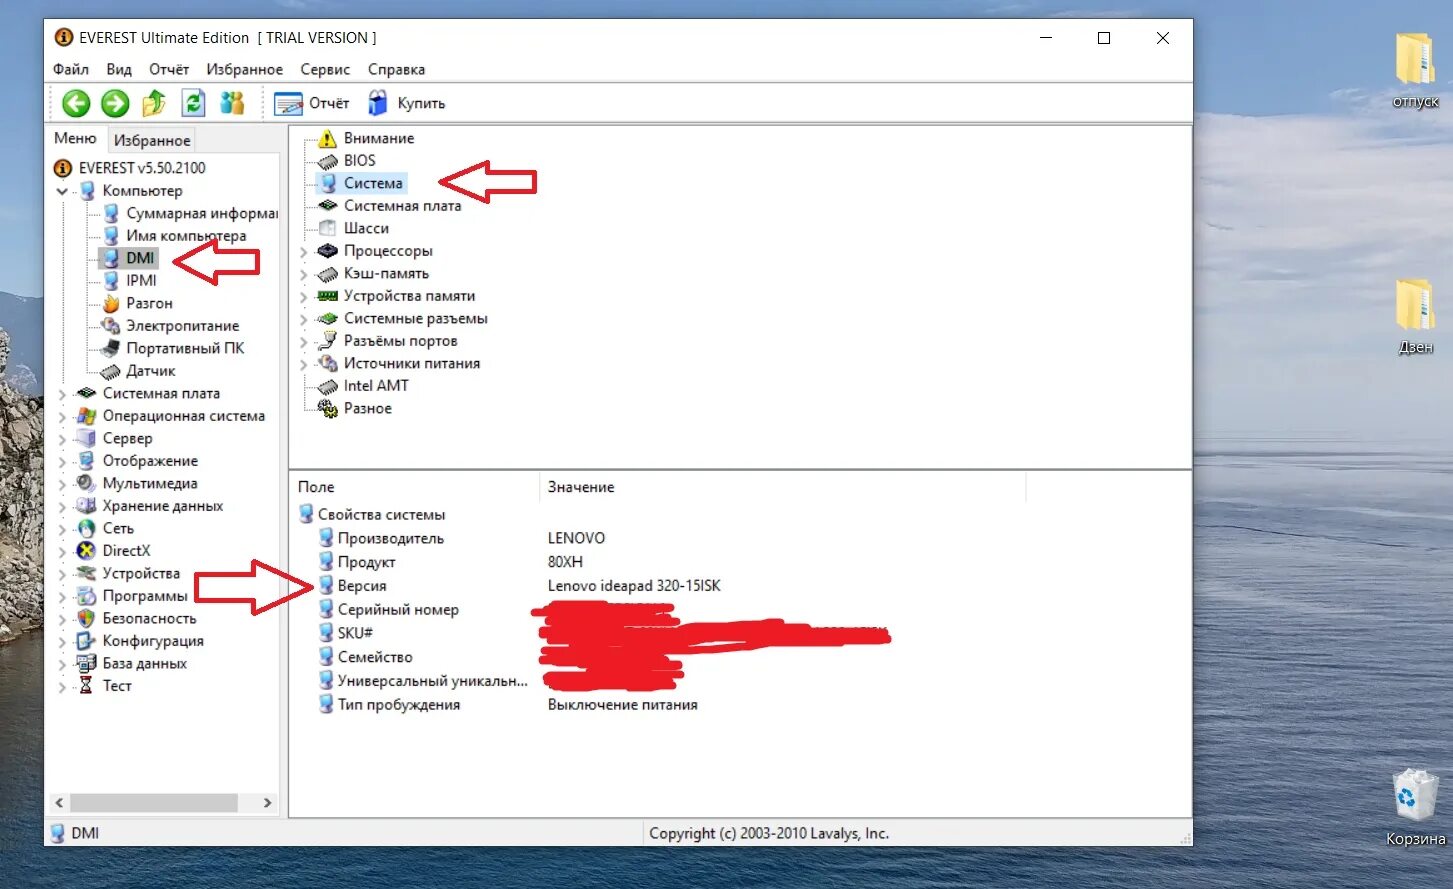Image resolution: width=1453 pixels, height=889 pixels.
Task: Click the отпуск desktop folder
Action: pyautogui.click(x=1415, y=71)
